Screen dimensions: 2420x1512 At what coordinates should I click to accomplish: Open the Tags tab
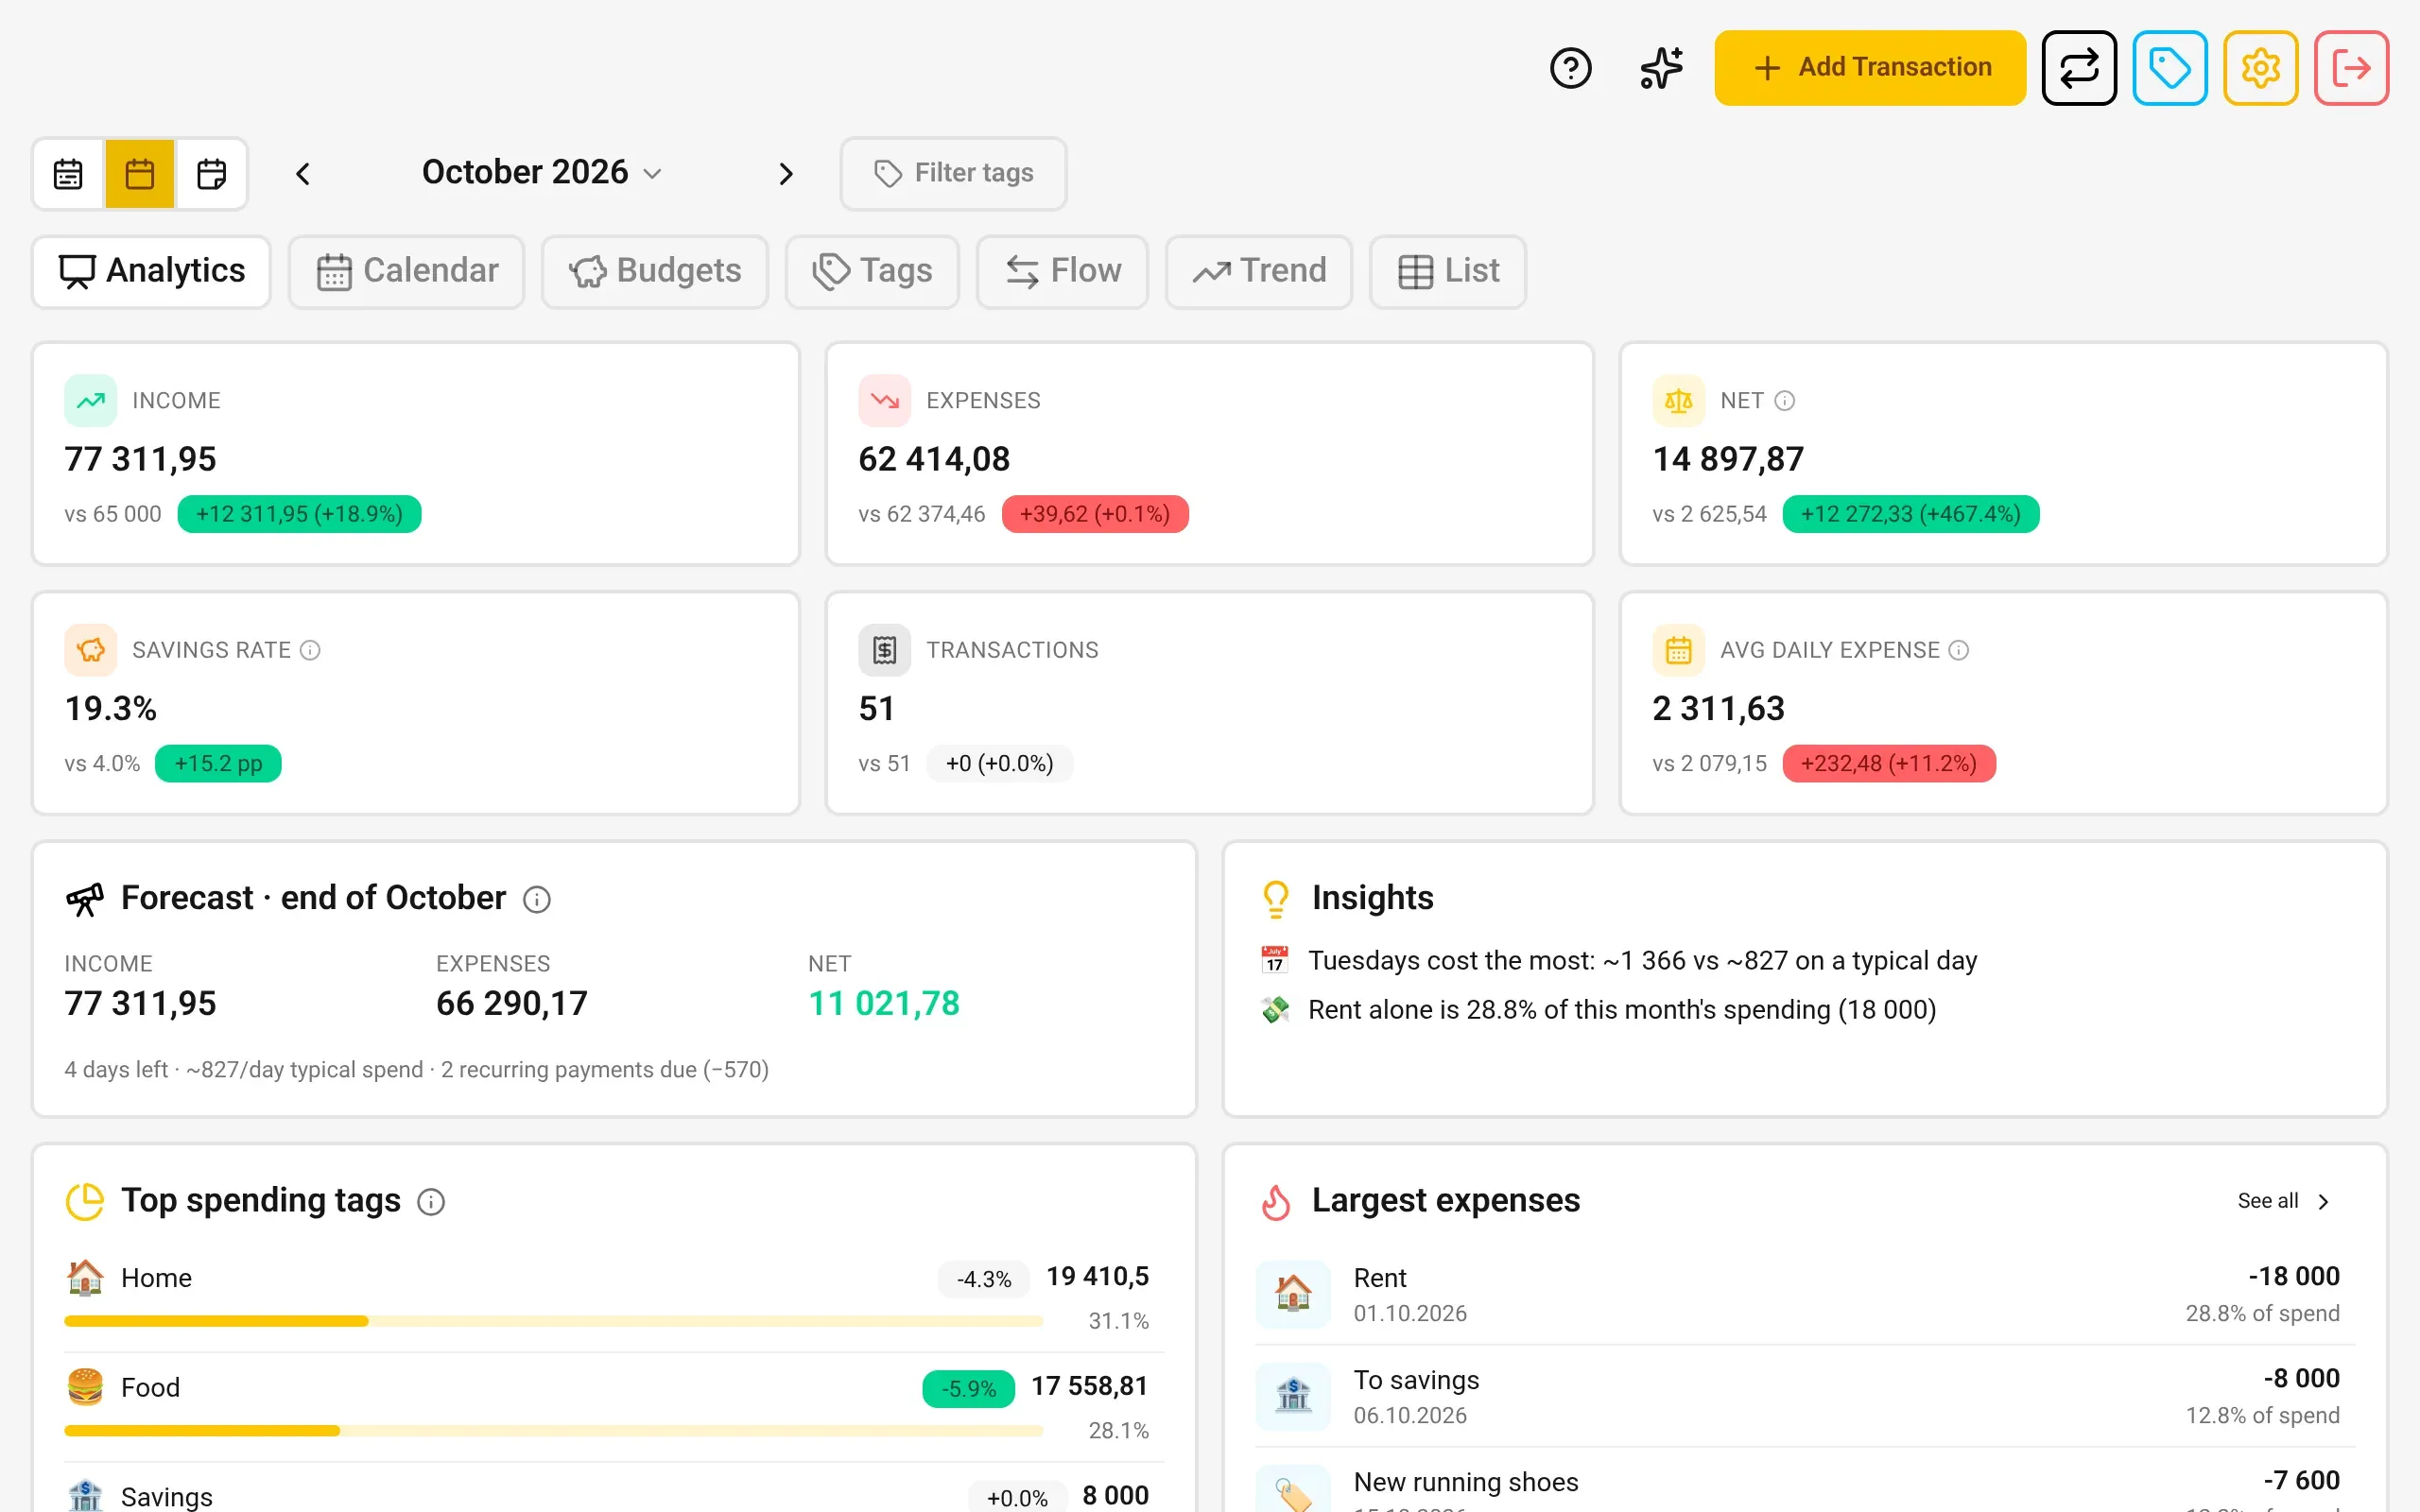(x=872, y=272)
